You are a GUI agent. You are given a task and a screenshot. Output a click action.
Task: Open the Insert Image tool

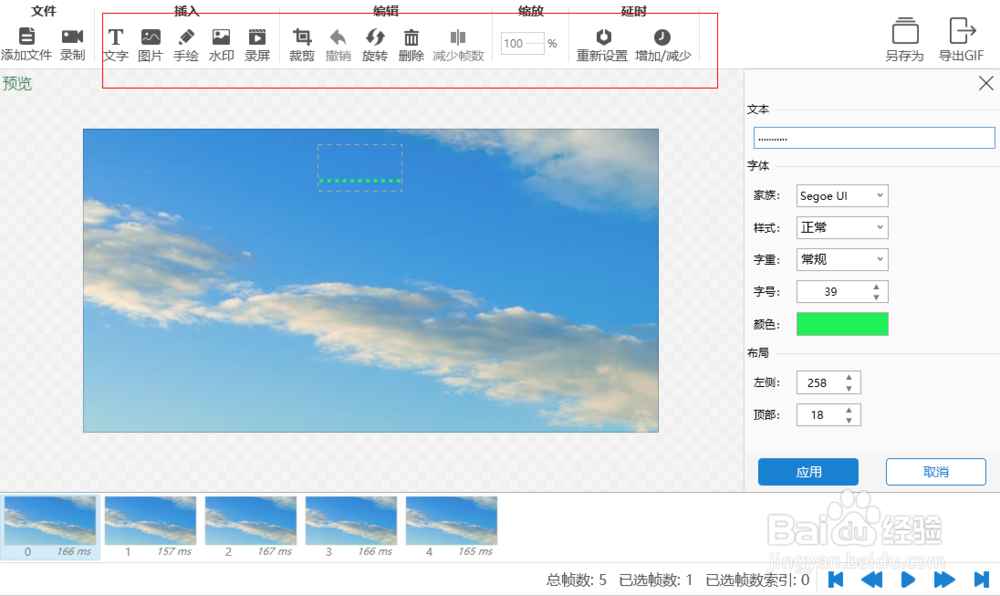pyautogui.click(x=150, y=43)
